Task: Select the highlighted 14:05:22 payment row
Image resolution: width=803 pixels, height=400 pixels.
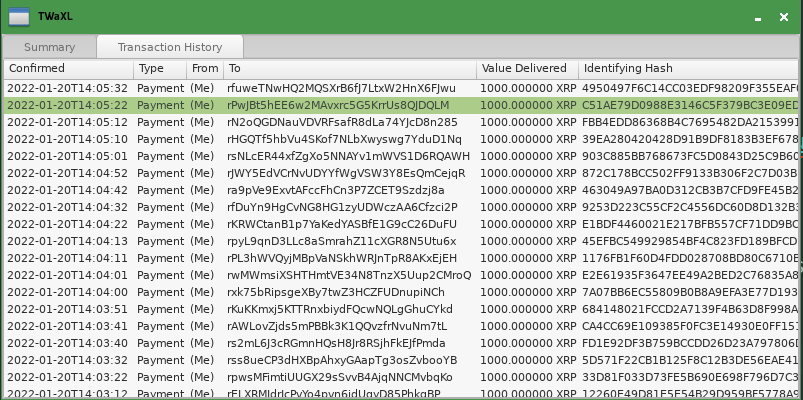Action: [x=68, y=105]
